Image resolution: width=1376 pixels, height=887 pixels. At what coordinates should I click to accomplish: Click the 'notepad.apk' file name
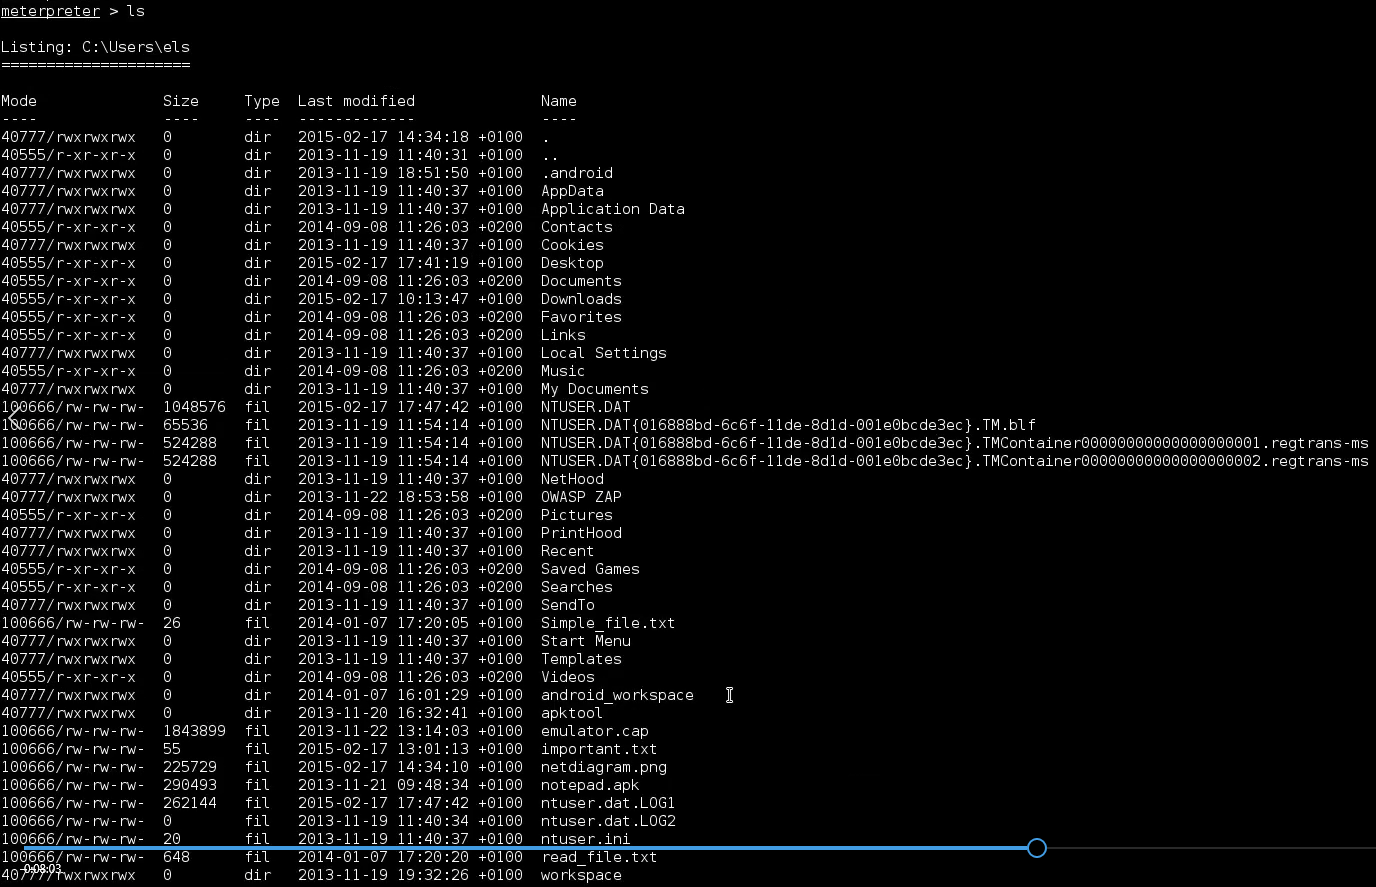pos(590,785)
